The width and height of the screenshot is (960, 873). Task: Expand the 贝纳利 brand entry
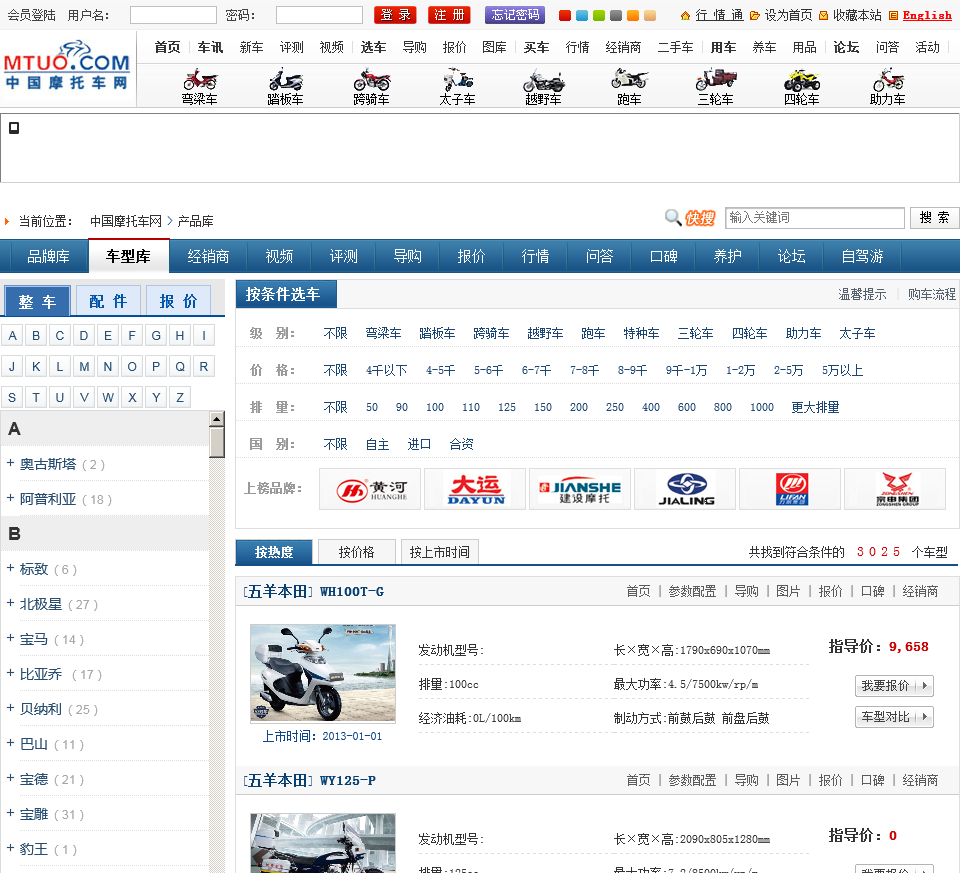point(10,708)
